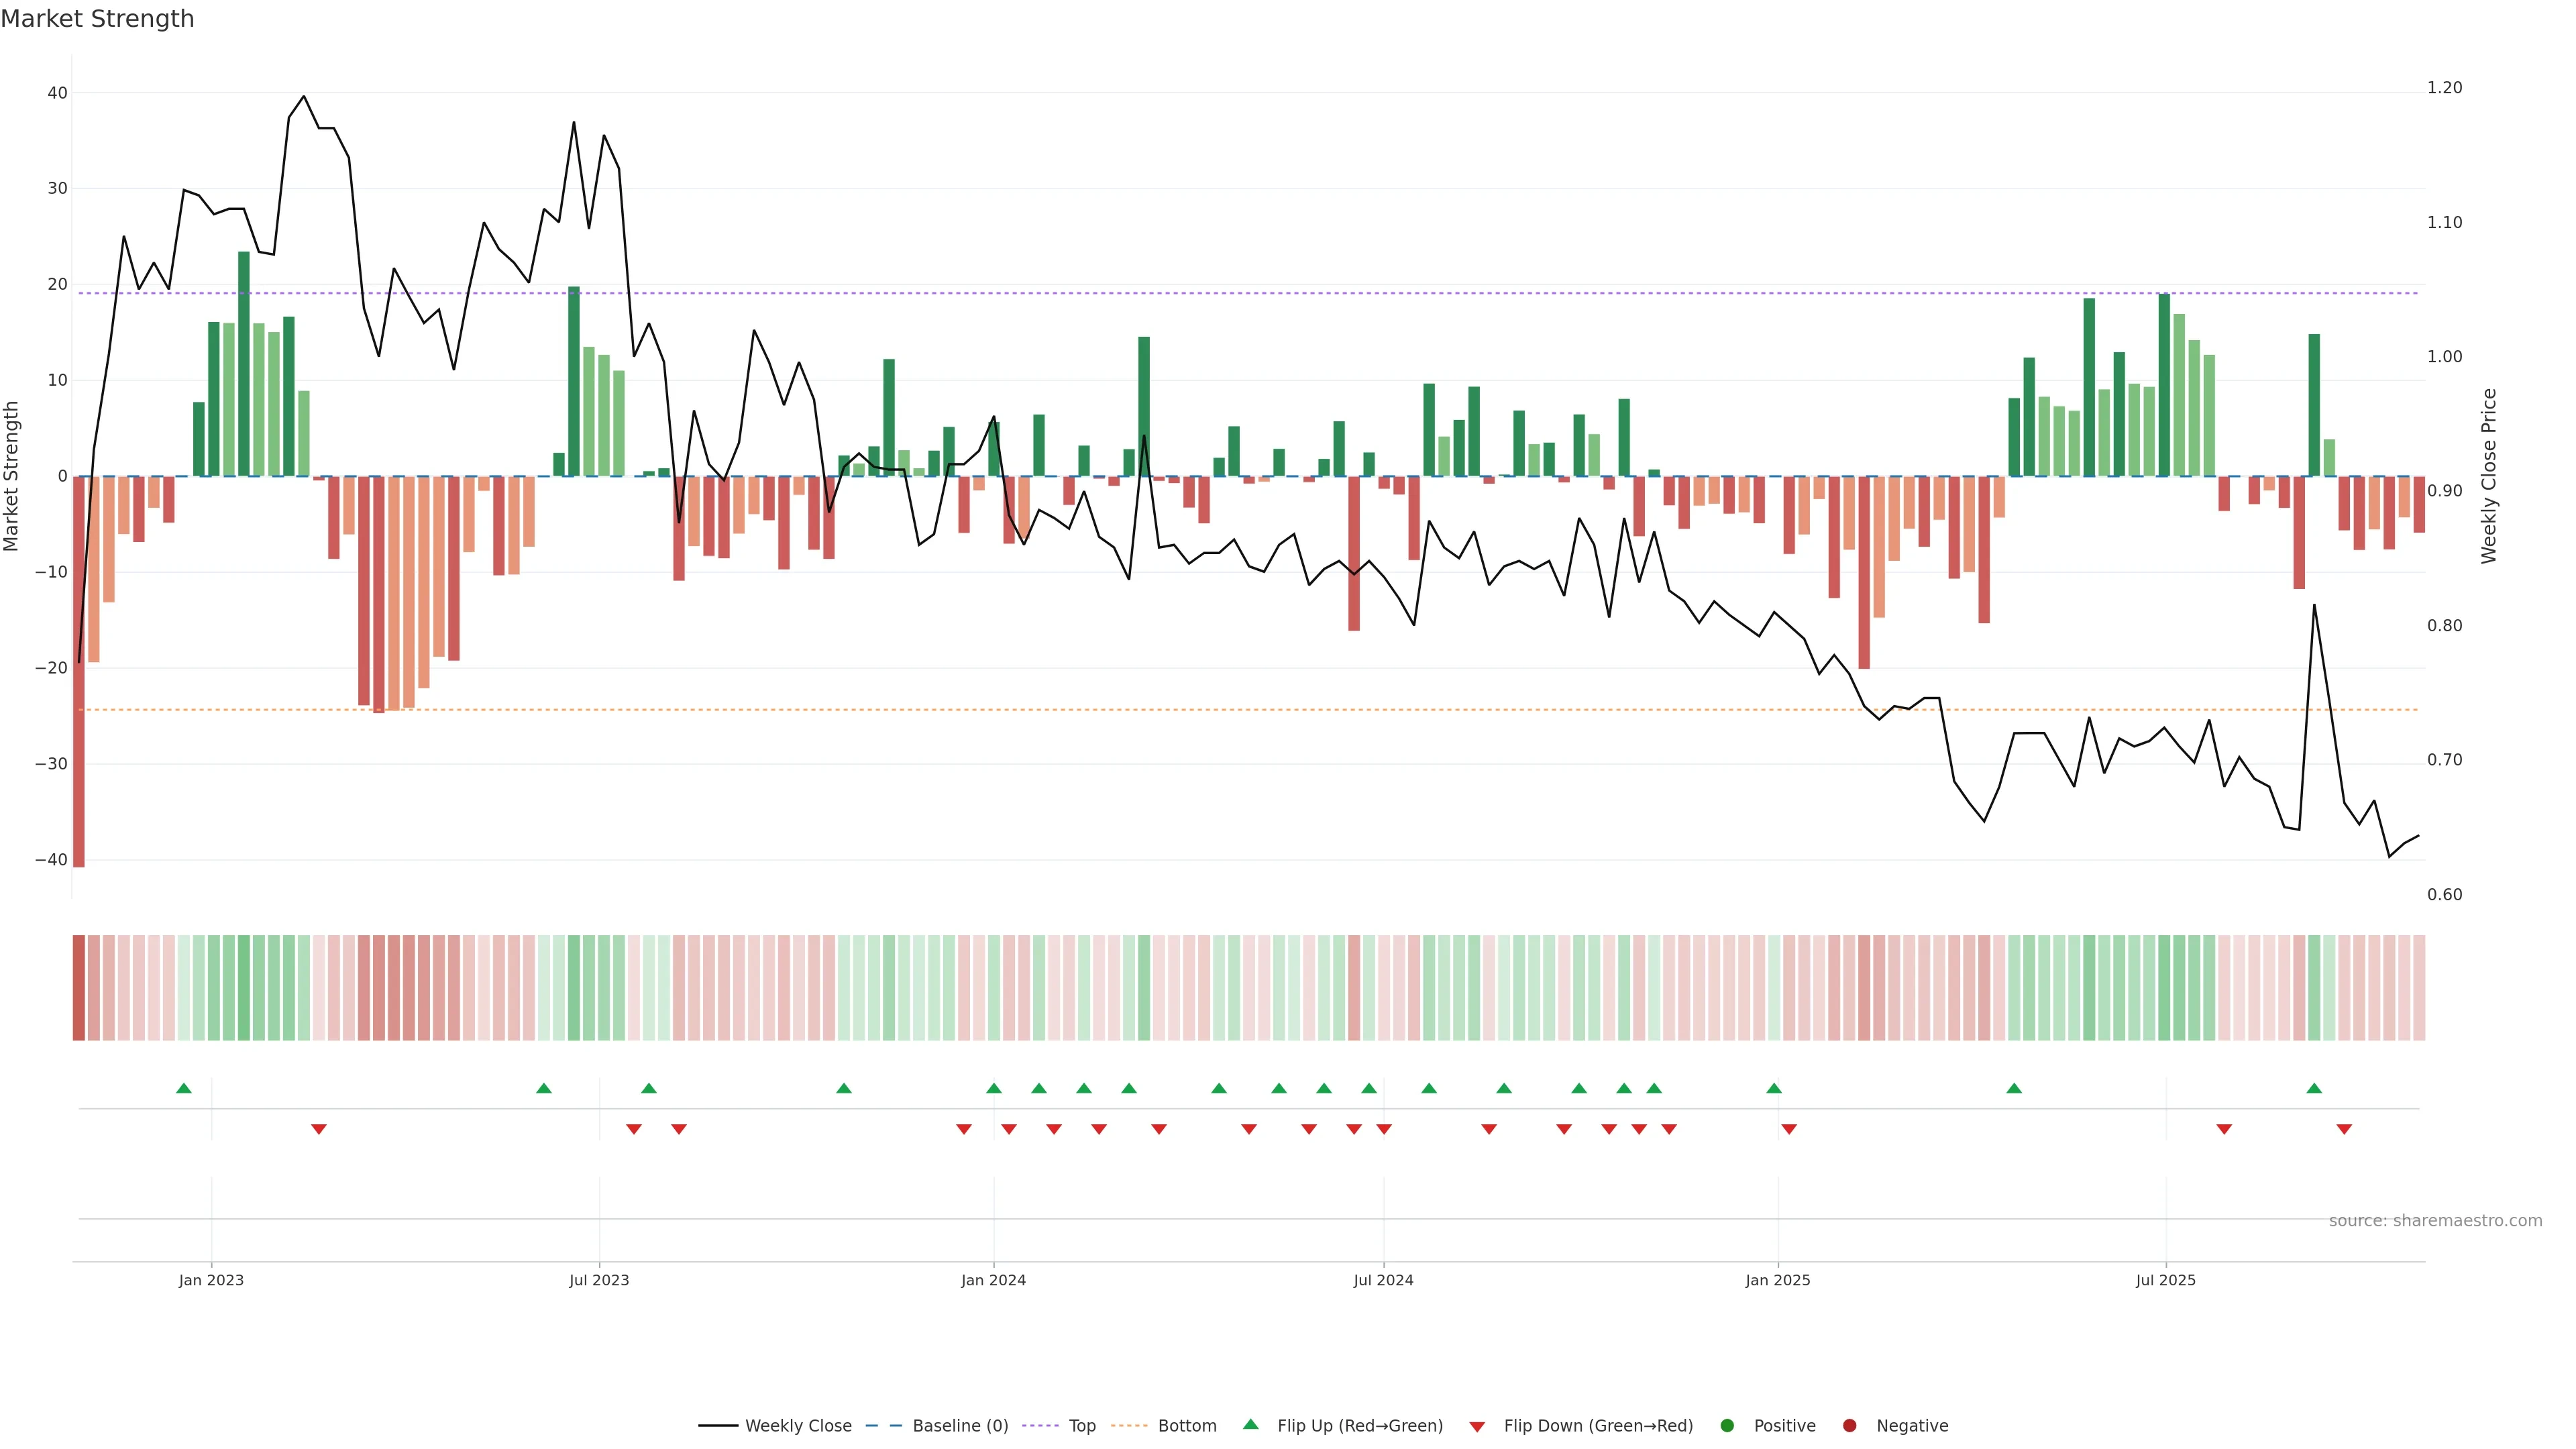This screenshot has height=1449, width=2576.
Task: Click the Market Strength chart title
Action: [97, 19]
